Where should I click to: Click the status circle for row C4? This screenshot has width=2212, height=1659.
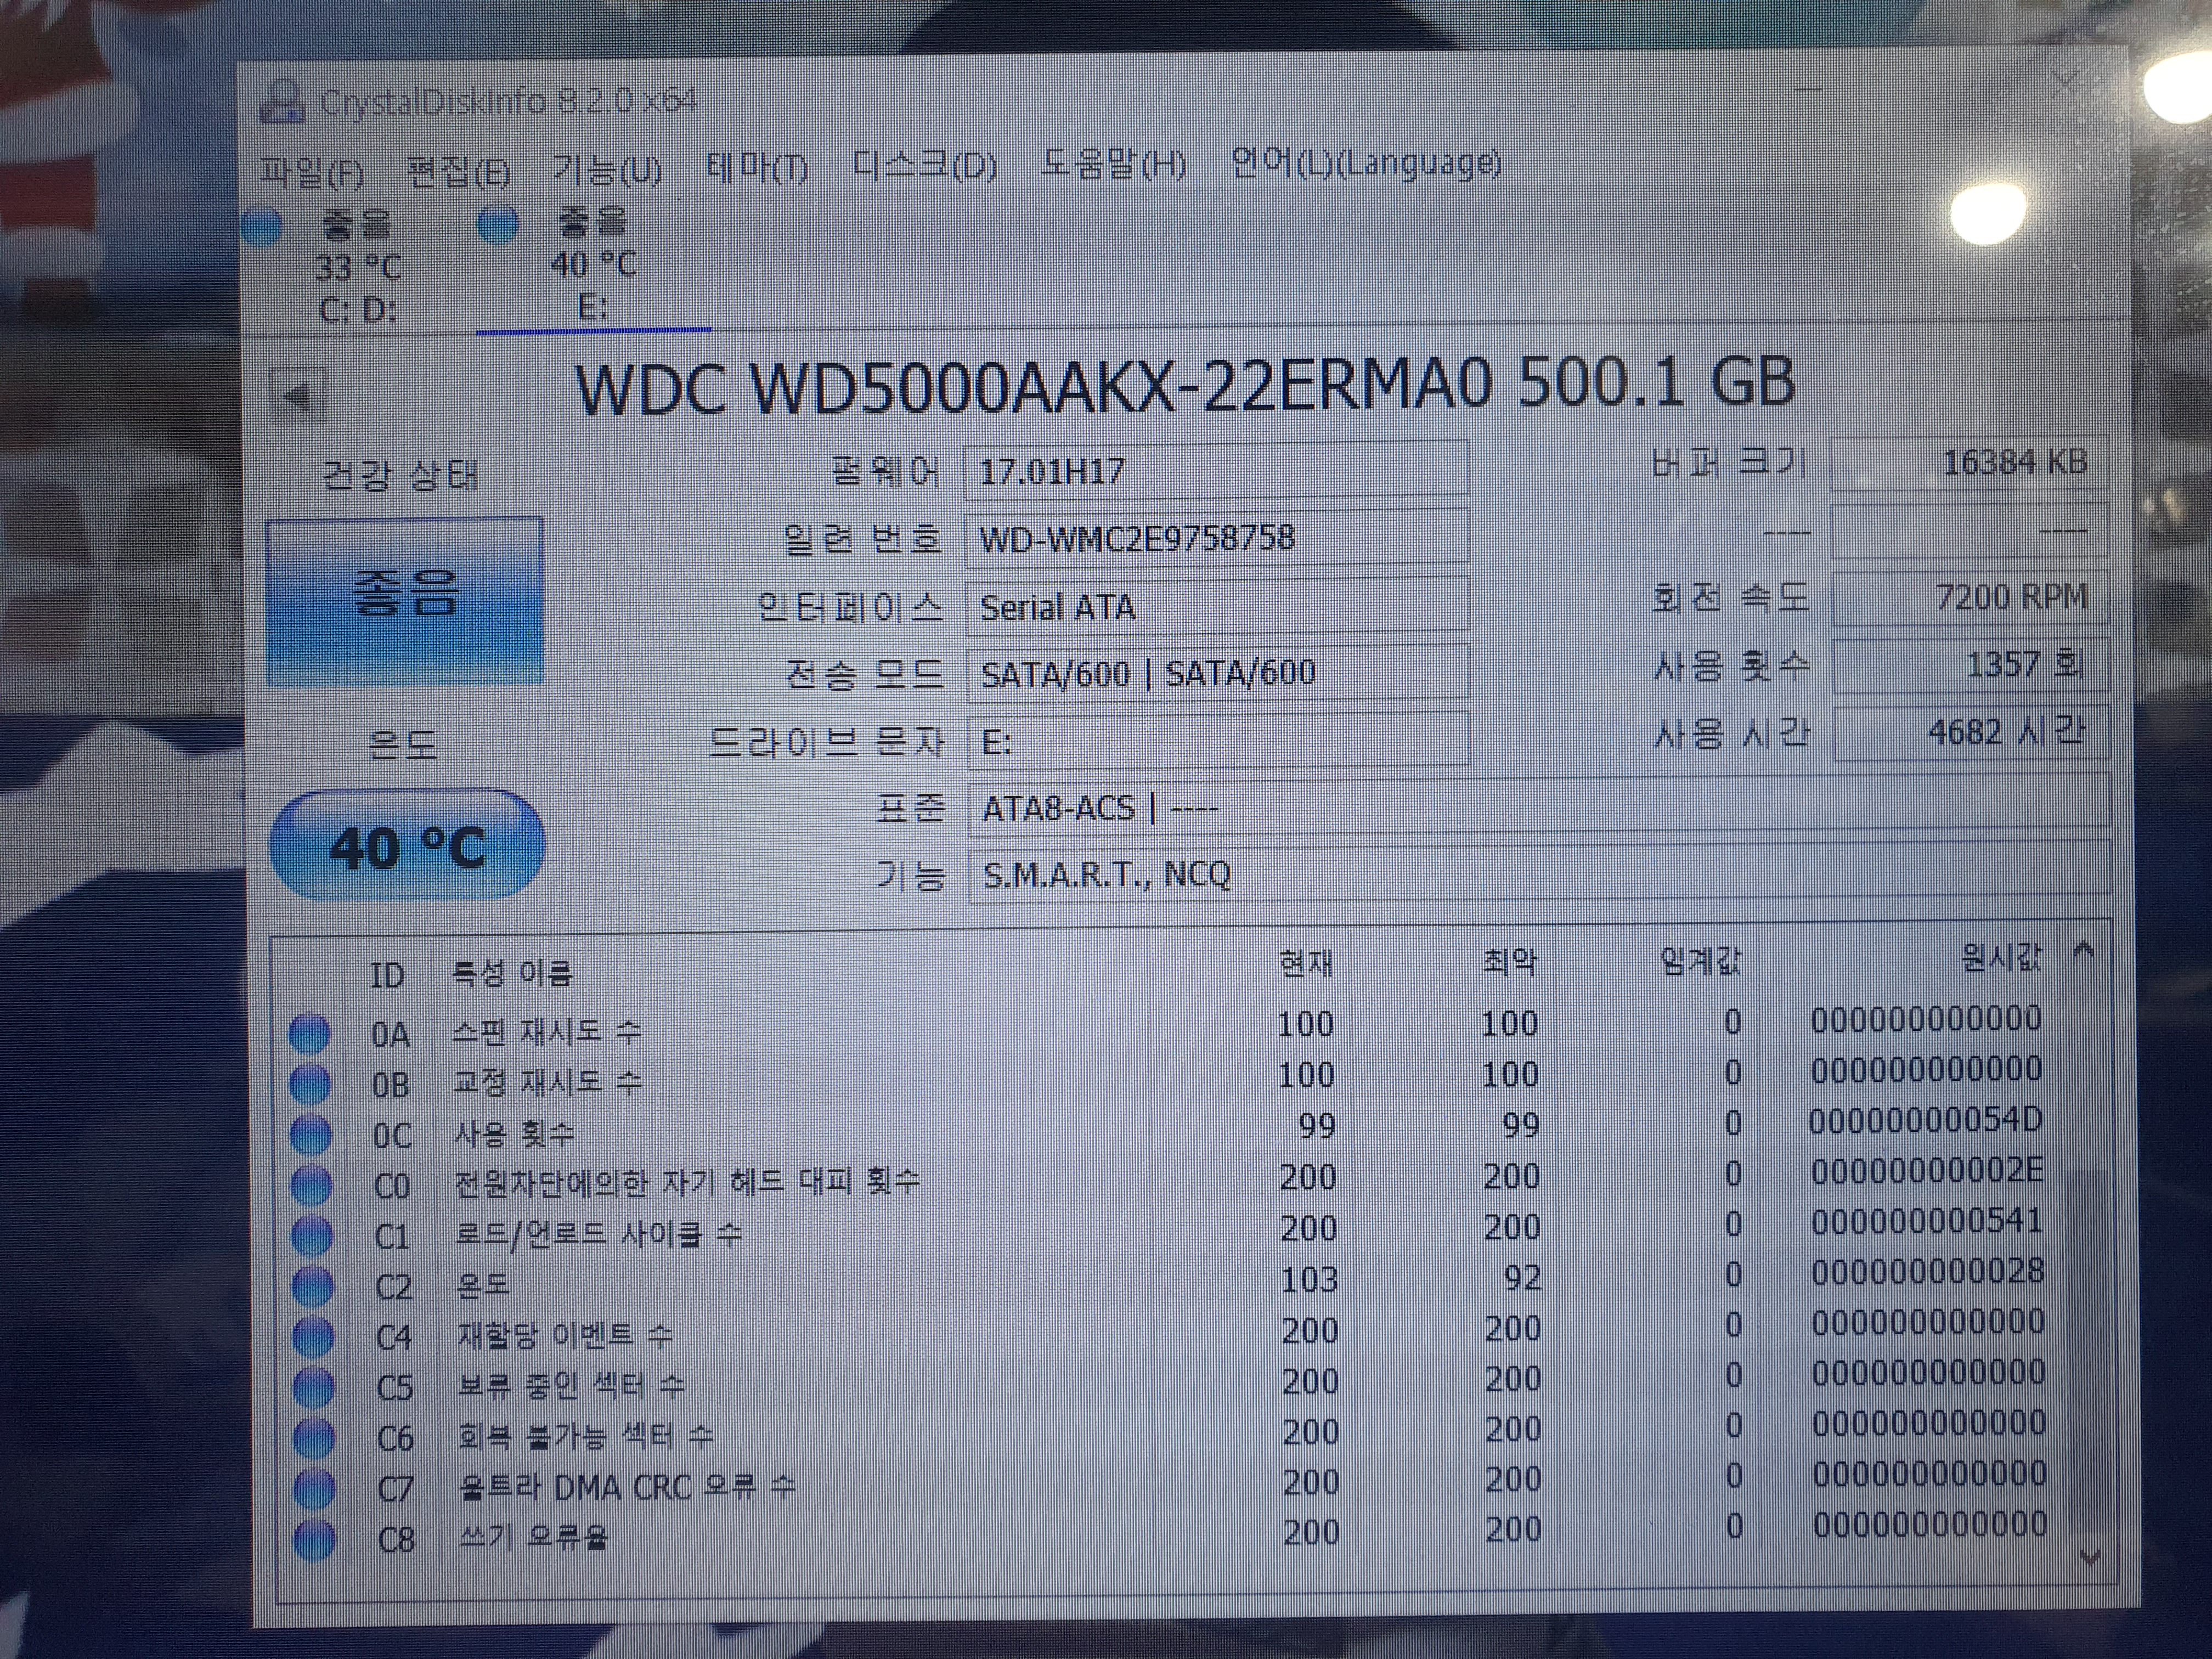click(x=313, y=1338)
